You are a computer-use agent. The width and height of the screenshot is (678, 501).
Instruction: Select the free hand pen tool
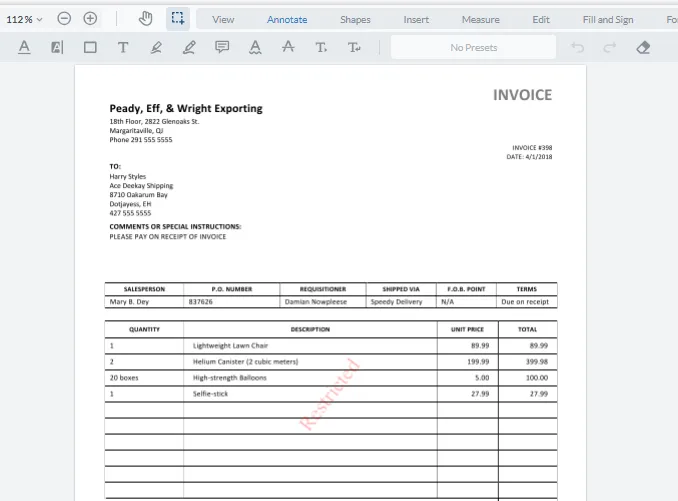189,47
